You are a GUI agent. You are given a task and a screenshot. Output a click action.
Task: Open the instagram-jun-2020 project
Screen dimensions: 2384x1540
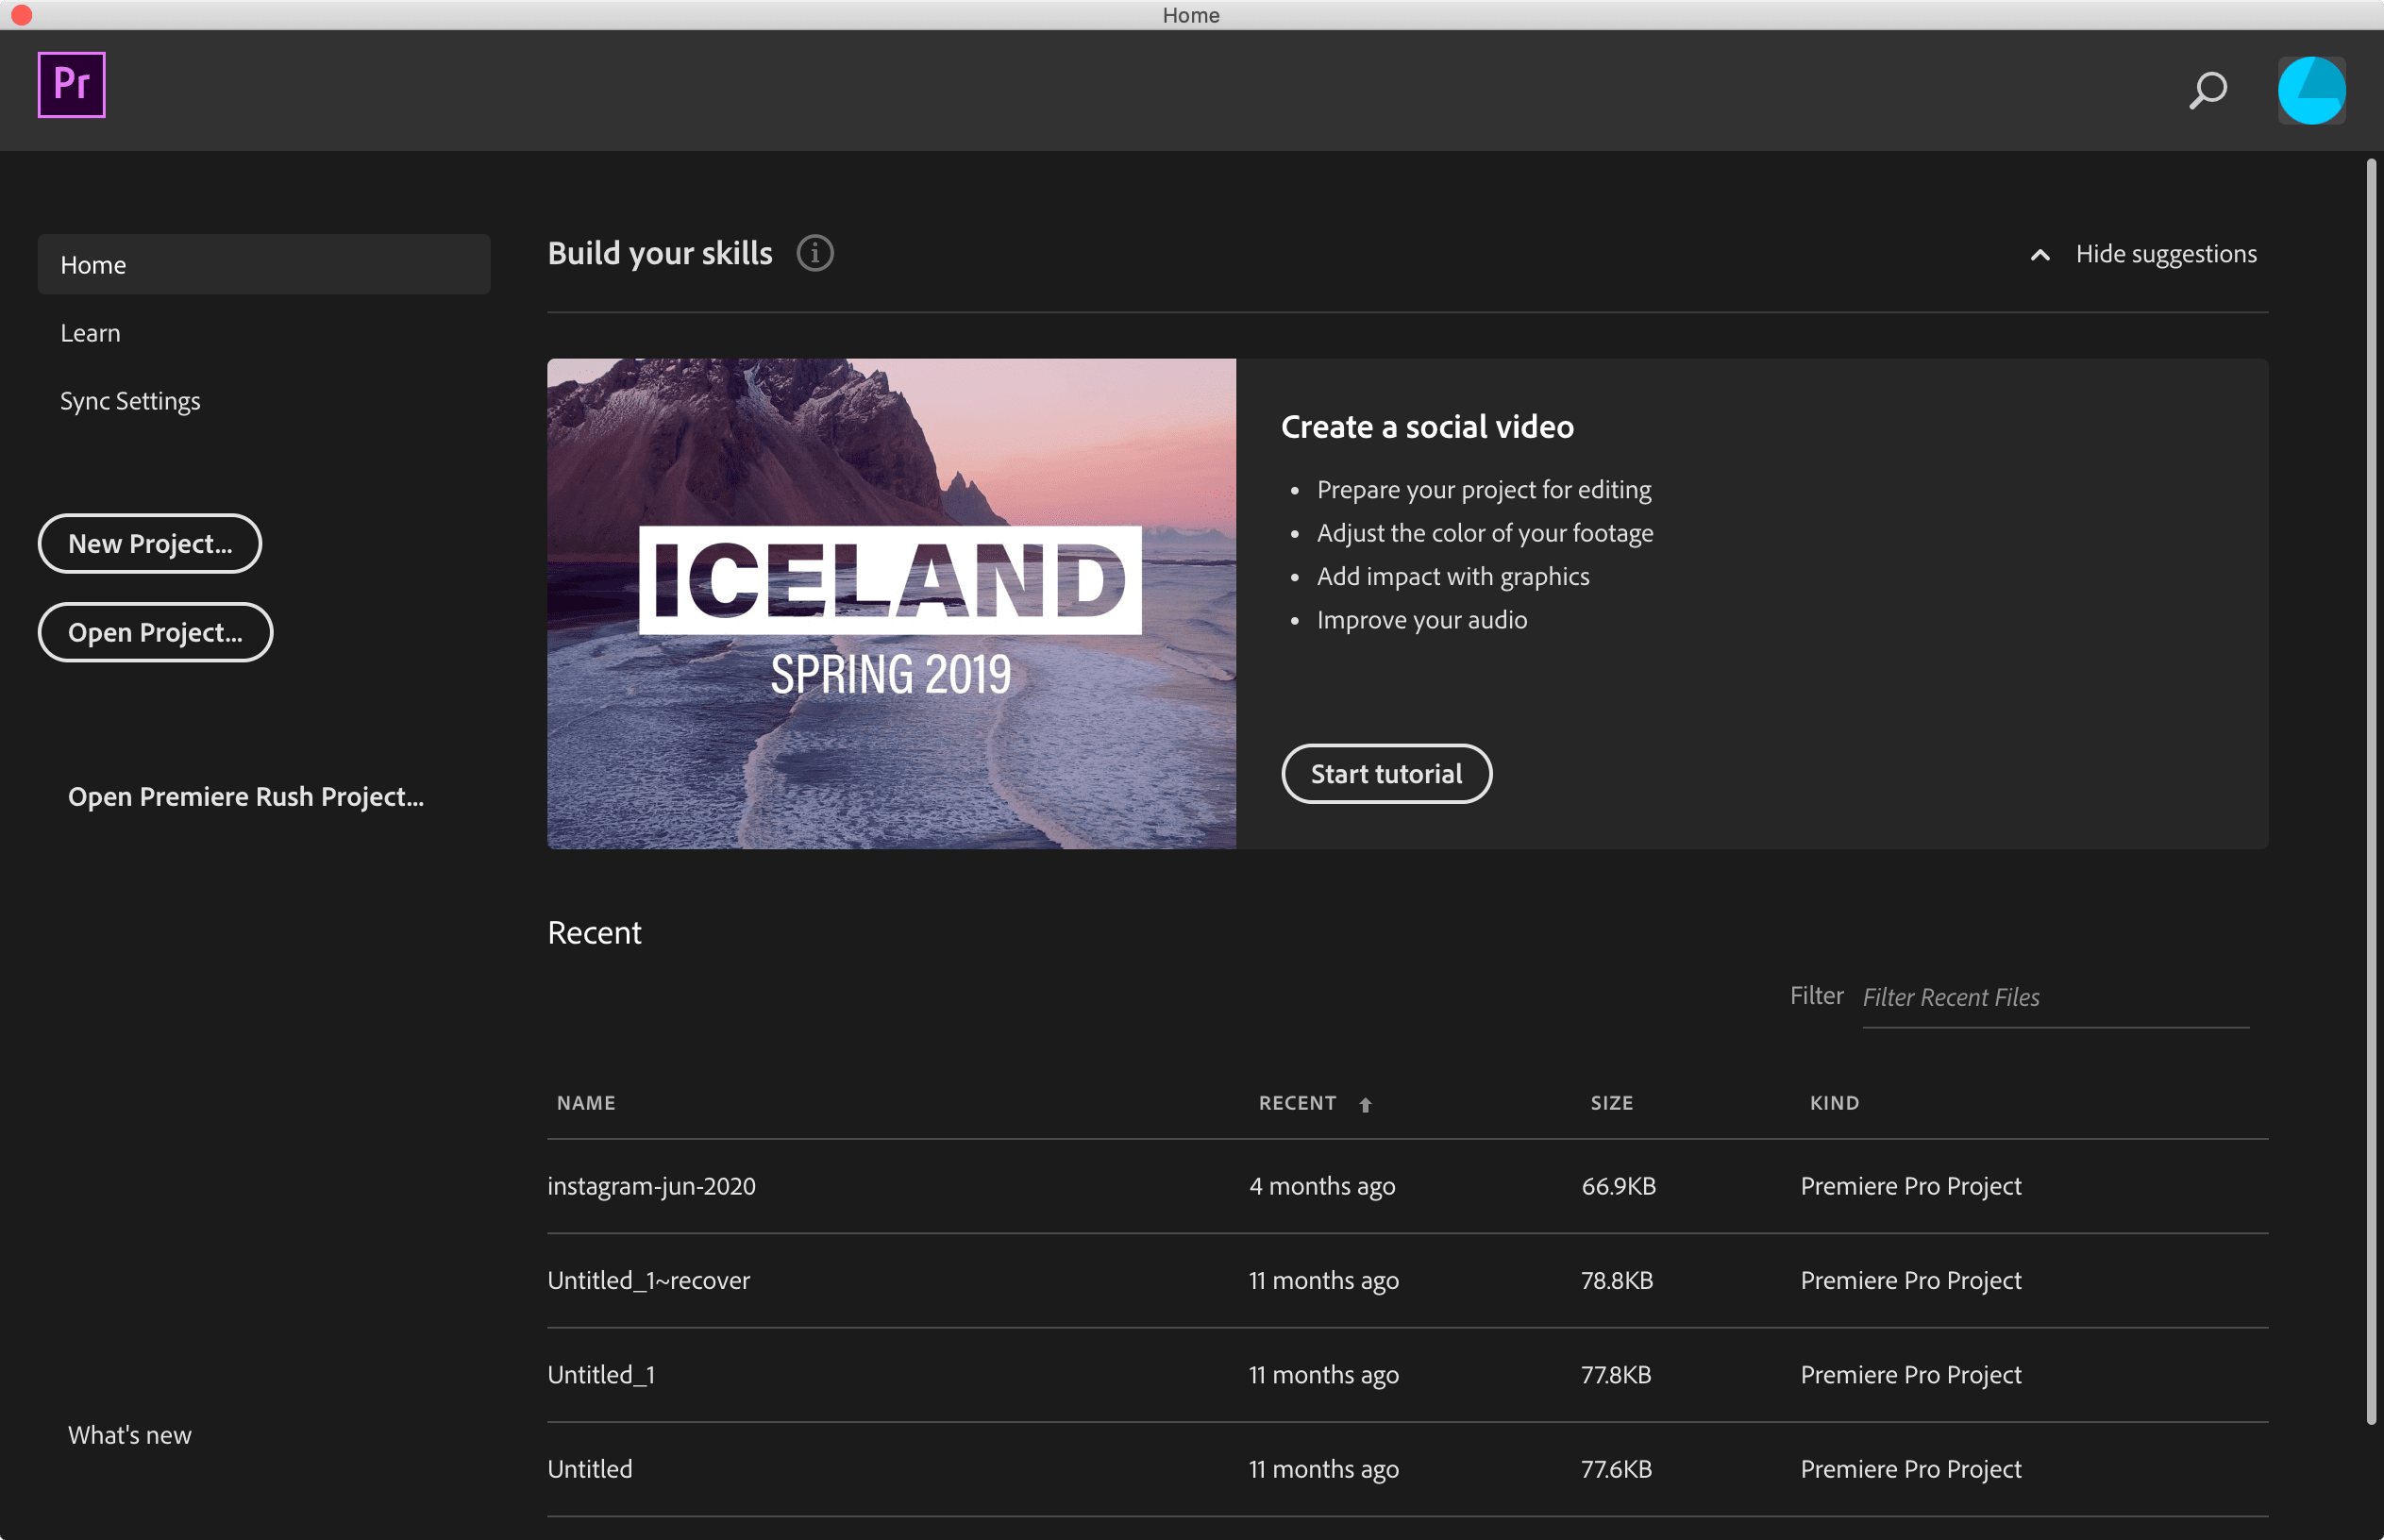click(x=651, y=1186)
